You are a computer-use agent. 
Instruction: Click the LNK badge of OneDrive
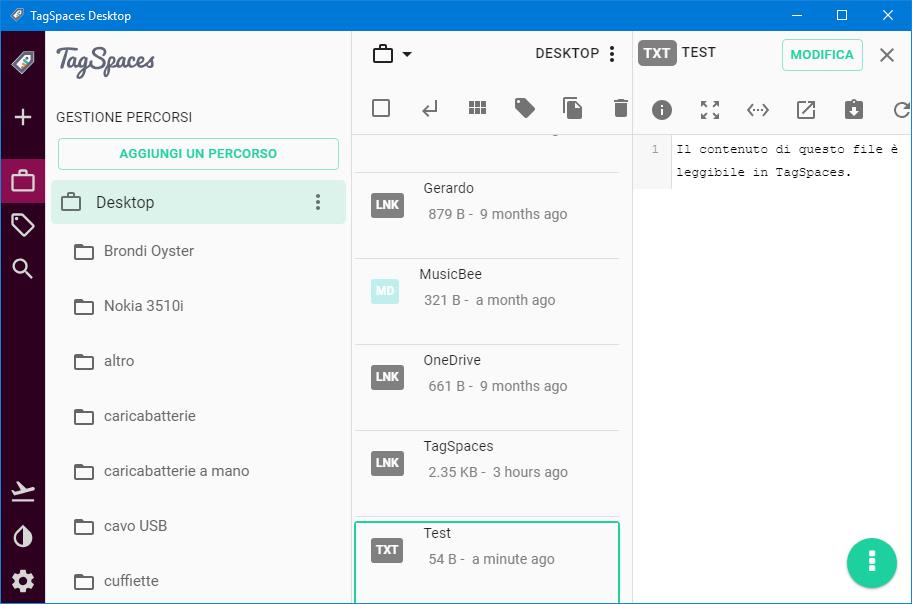pyautogui.click(x=387, y=377)
